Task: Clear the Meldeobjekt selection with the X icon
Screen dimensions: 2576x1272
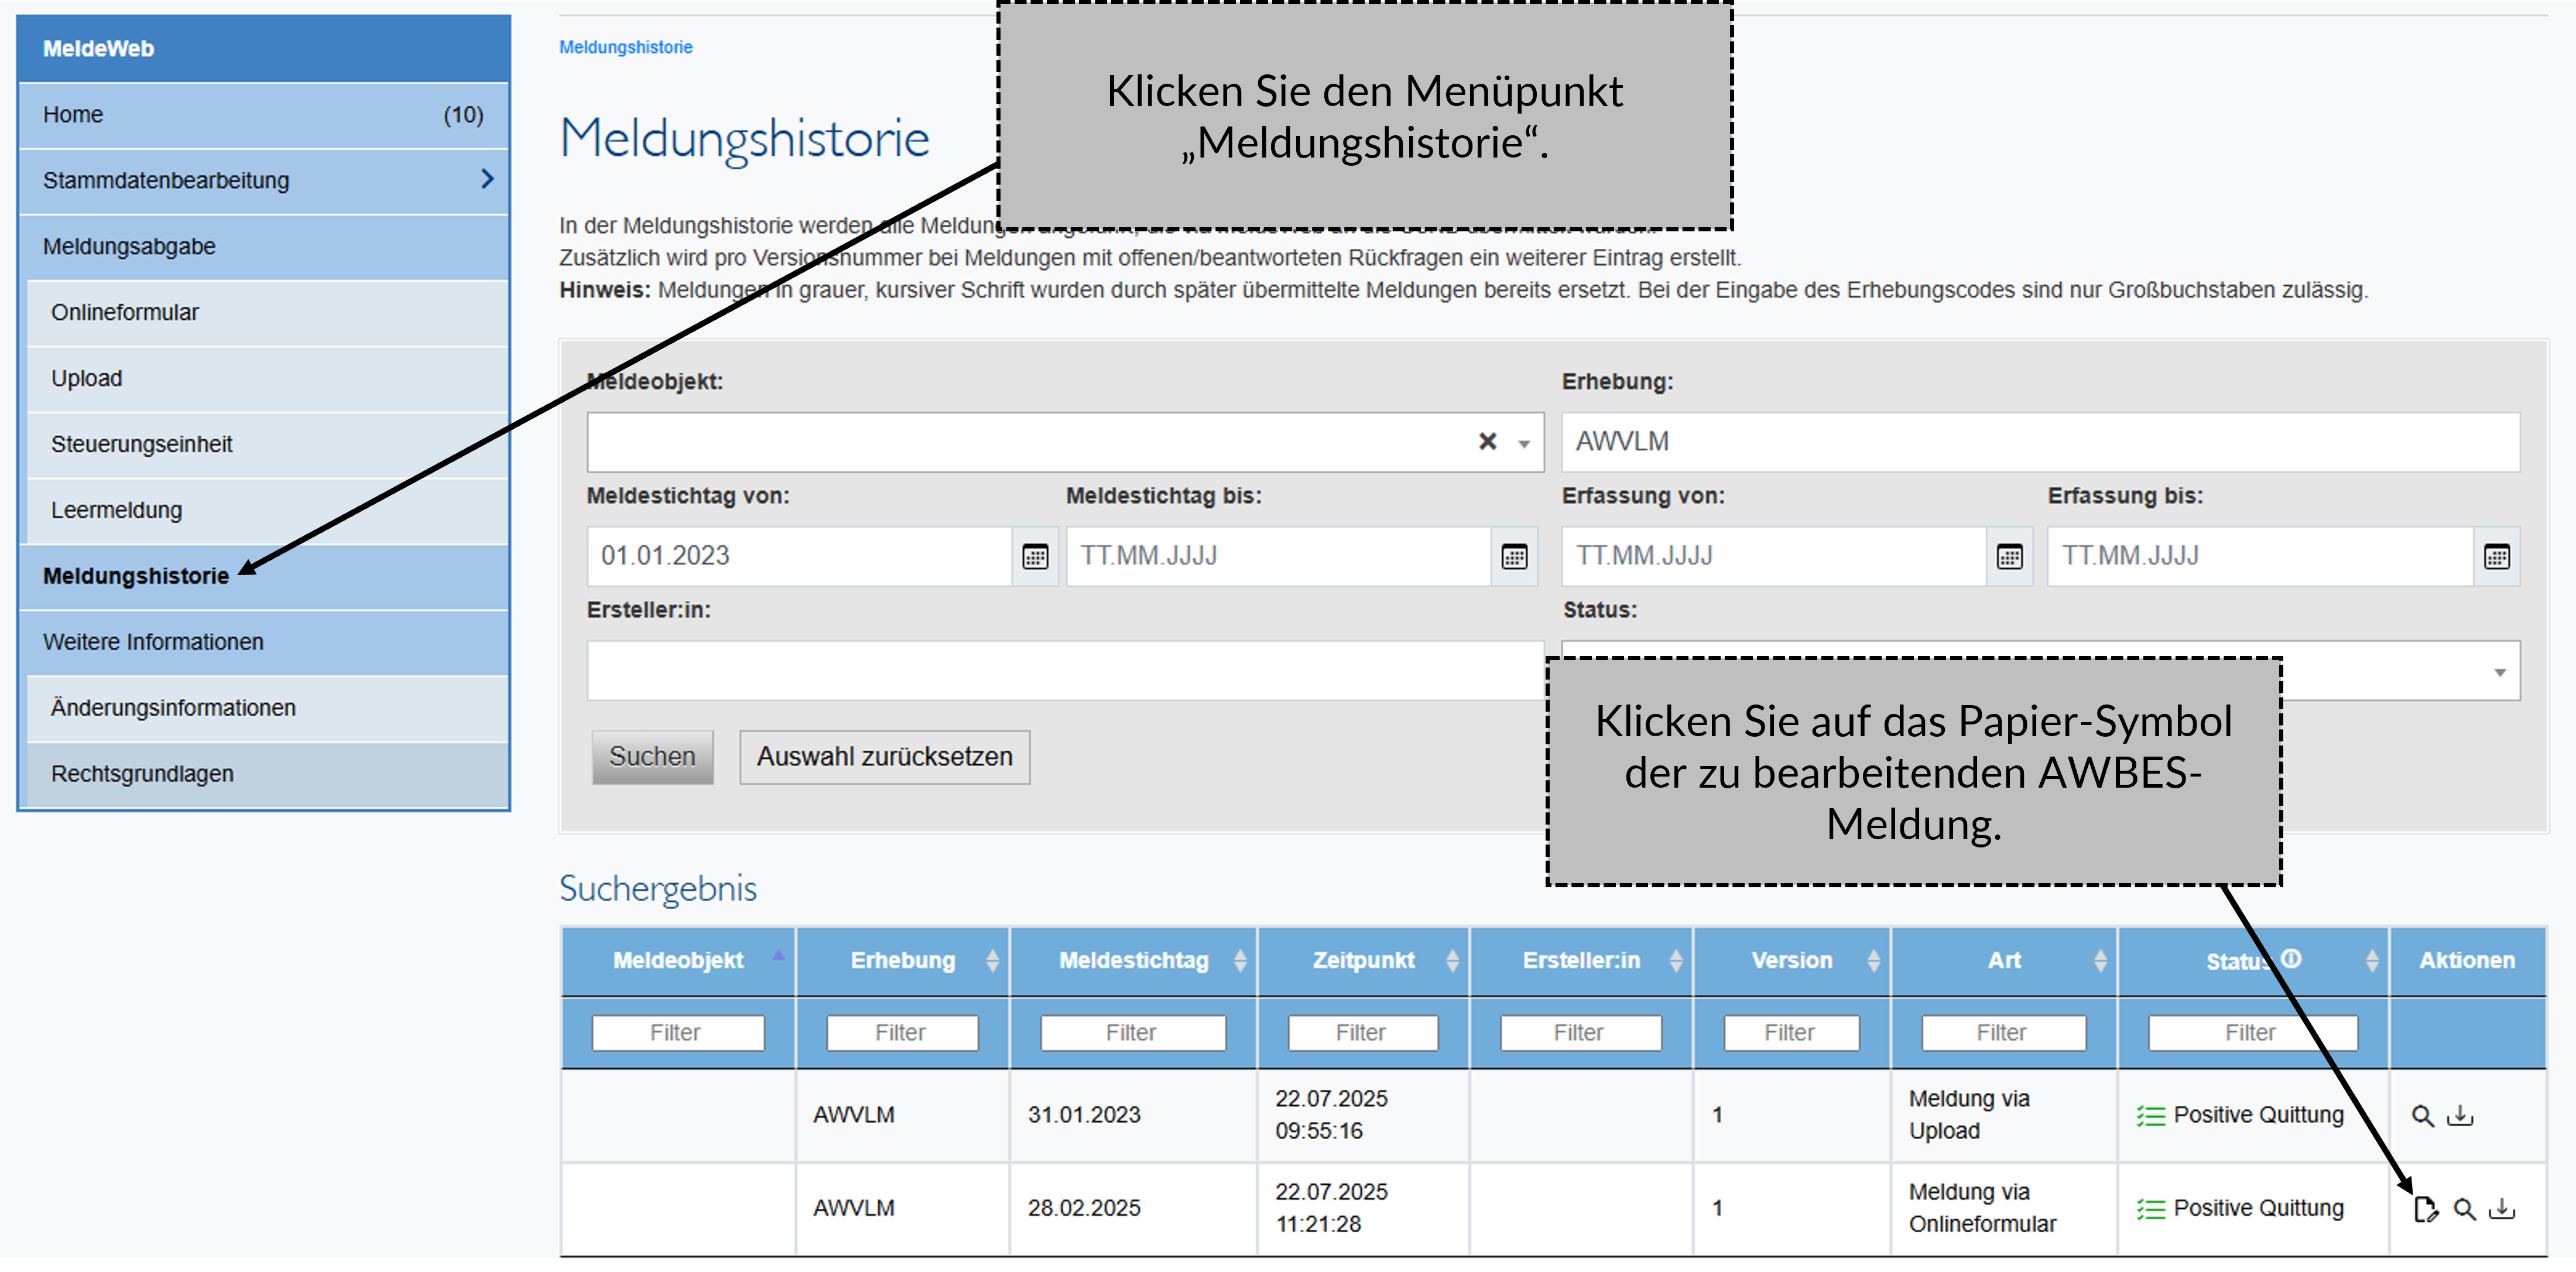Action: click(1487, 441)
